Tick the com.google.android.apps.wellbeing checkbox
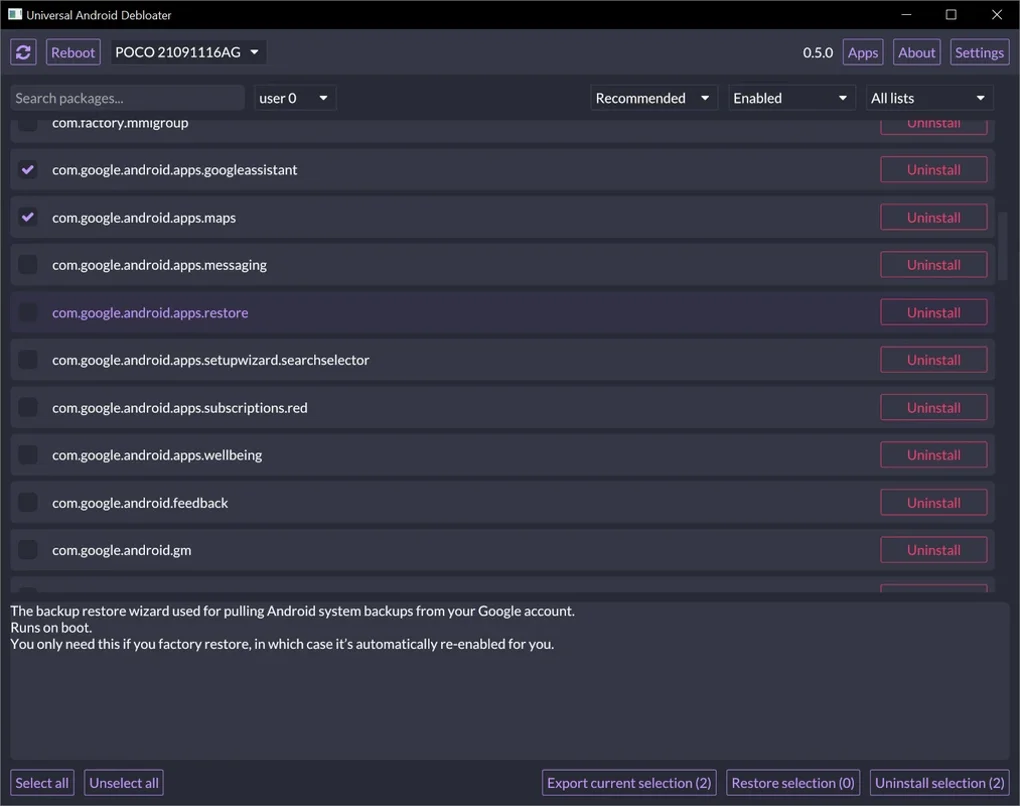Image resolution: width=1020 pixels, height=806 pixels. (28, 455)
